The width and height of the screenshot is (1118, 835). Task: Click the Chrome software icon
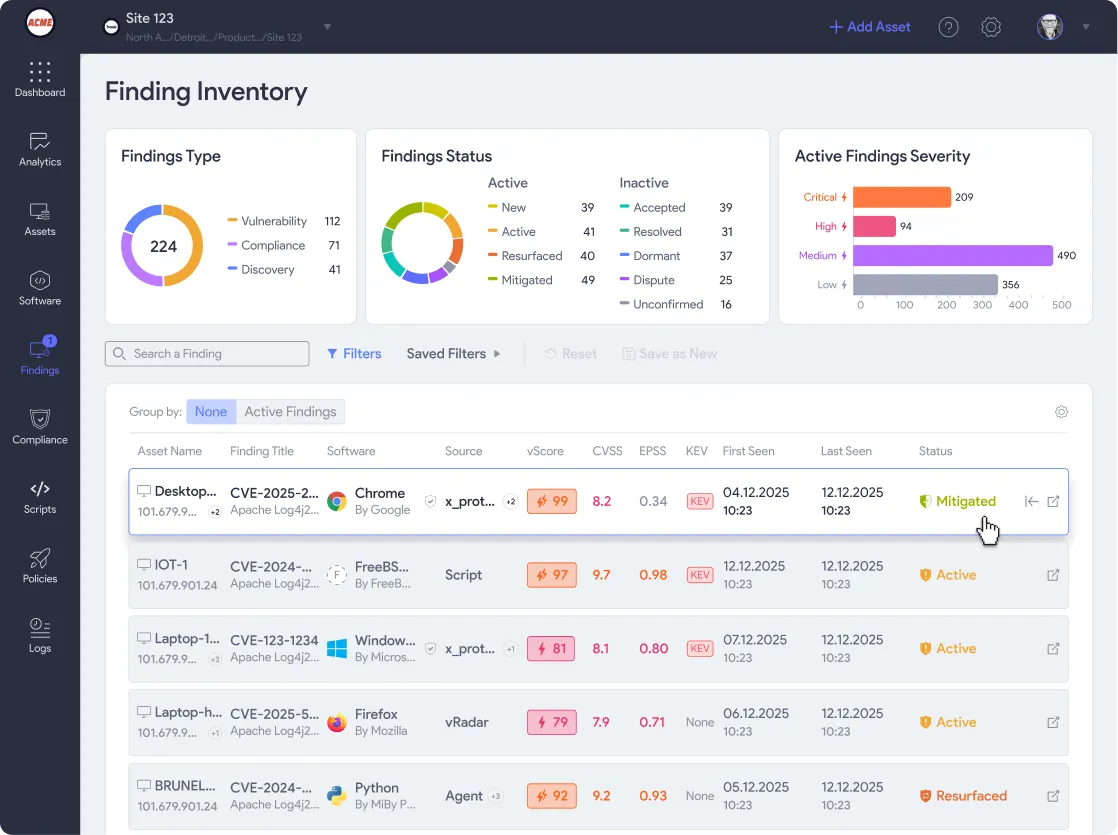[x=337, y=501]
